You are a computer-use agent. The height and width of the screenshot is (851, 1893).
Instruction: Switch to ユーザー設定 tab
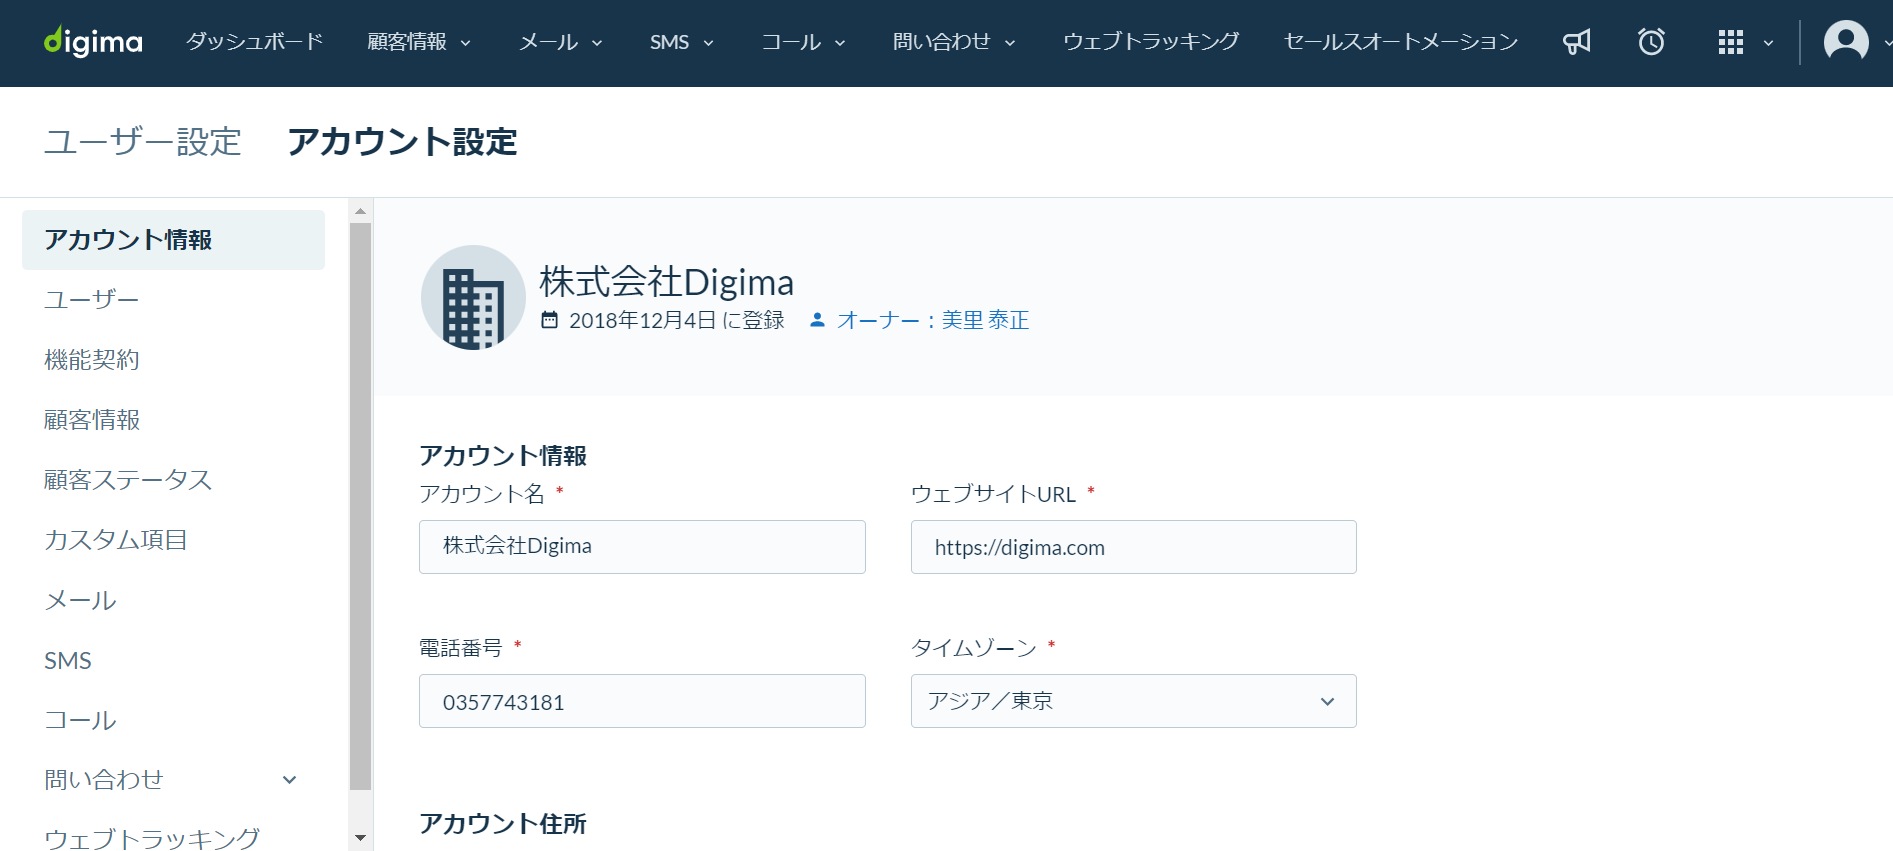[143, 142]
